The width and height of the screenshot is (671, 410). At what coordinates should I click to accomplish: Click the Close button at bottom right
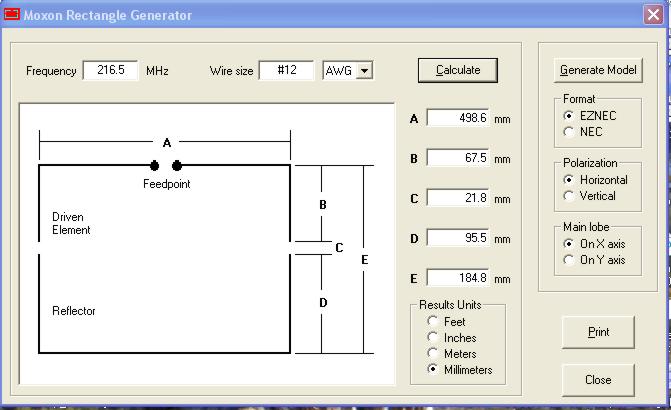(598, 380)
